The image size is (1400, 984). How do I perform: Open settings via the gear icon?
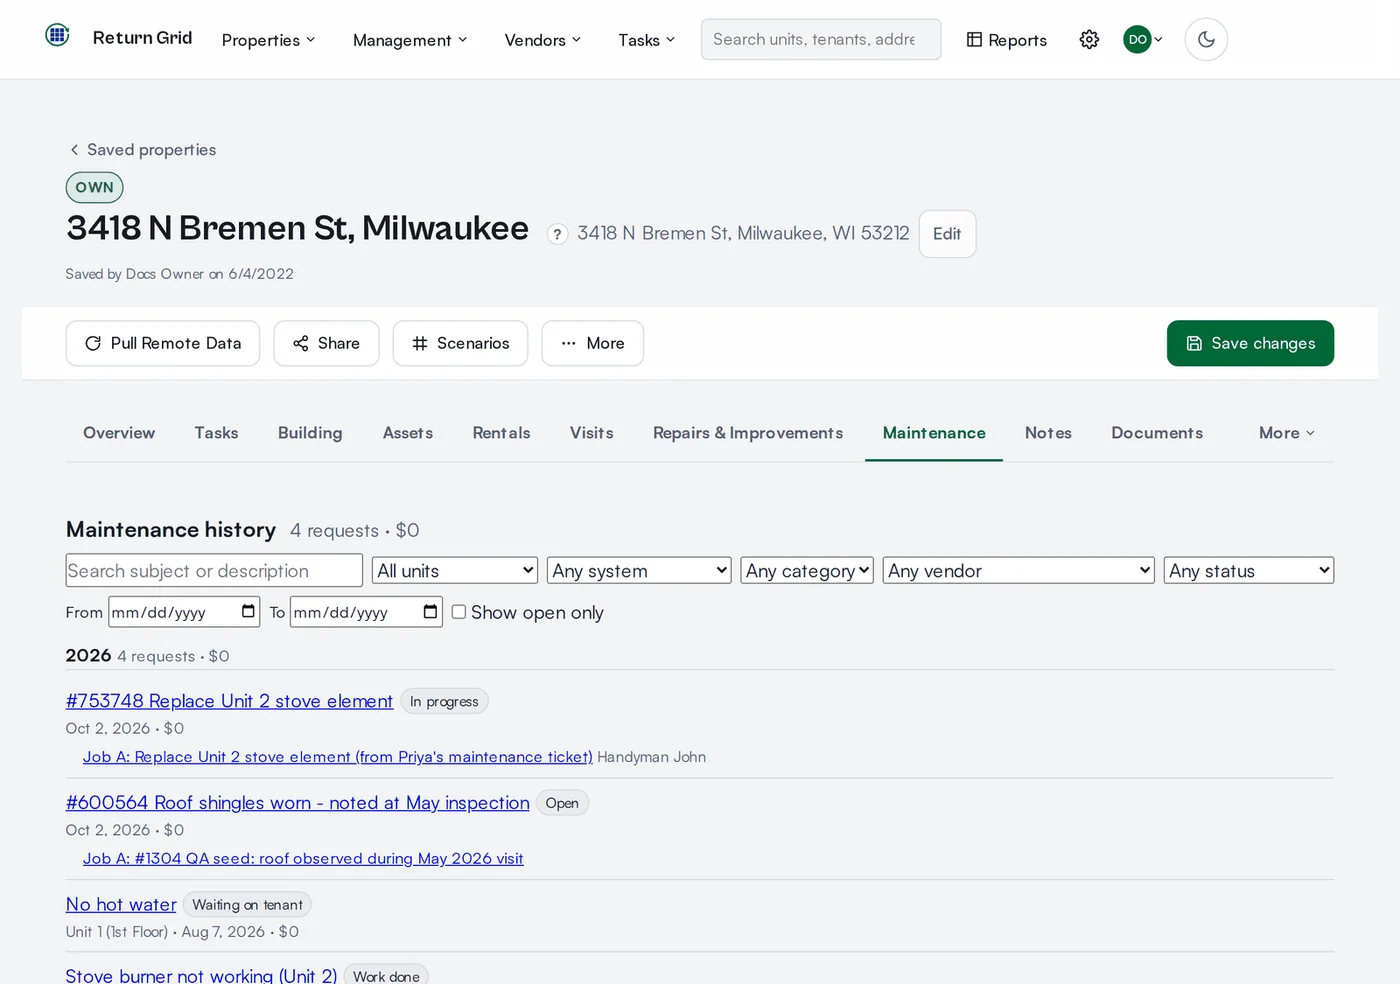[x=1089, y=39]
